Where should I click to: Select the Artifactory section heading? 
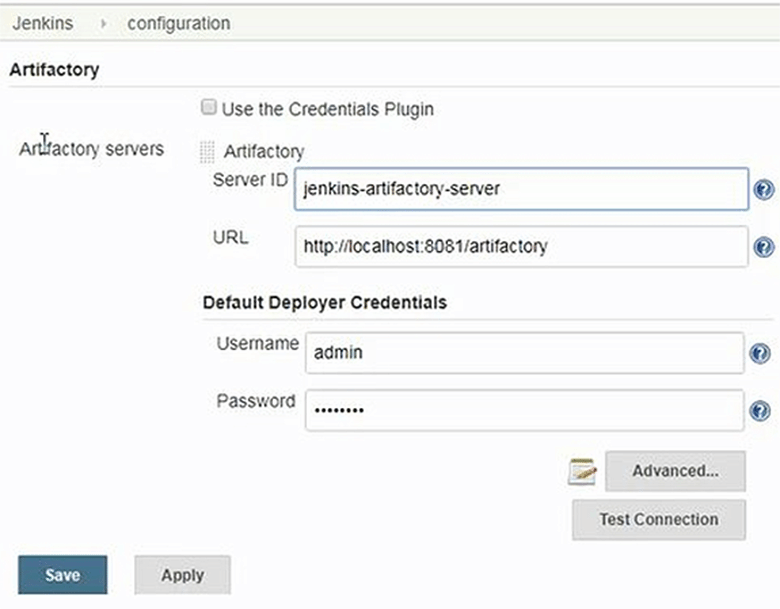(54, 70)
